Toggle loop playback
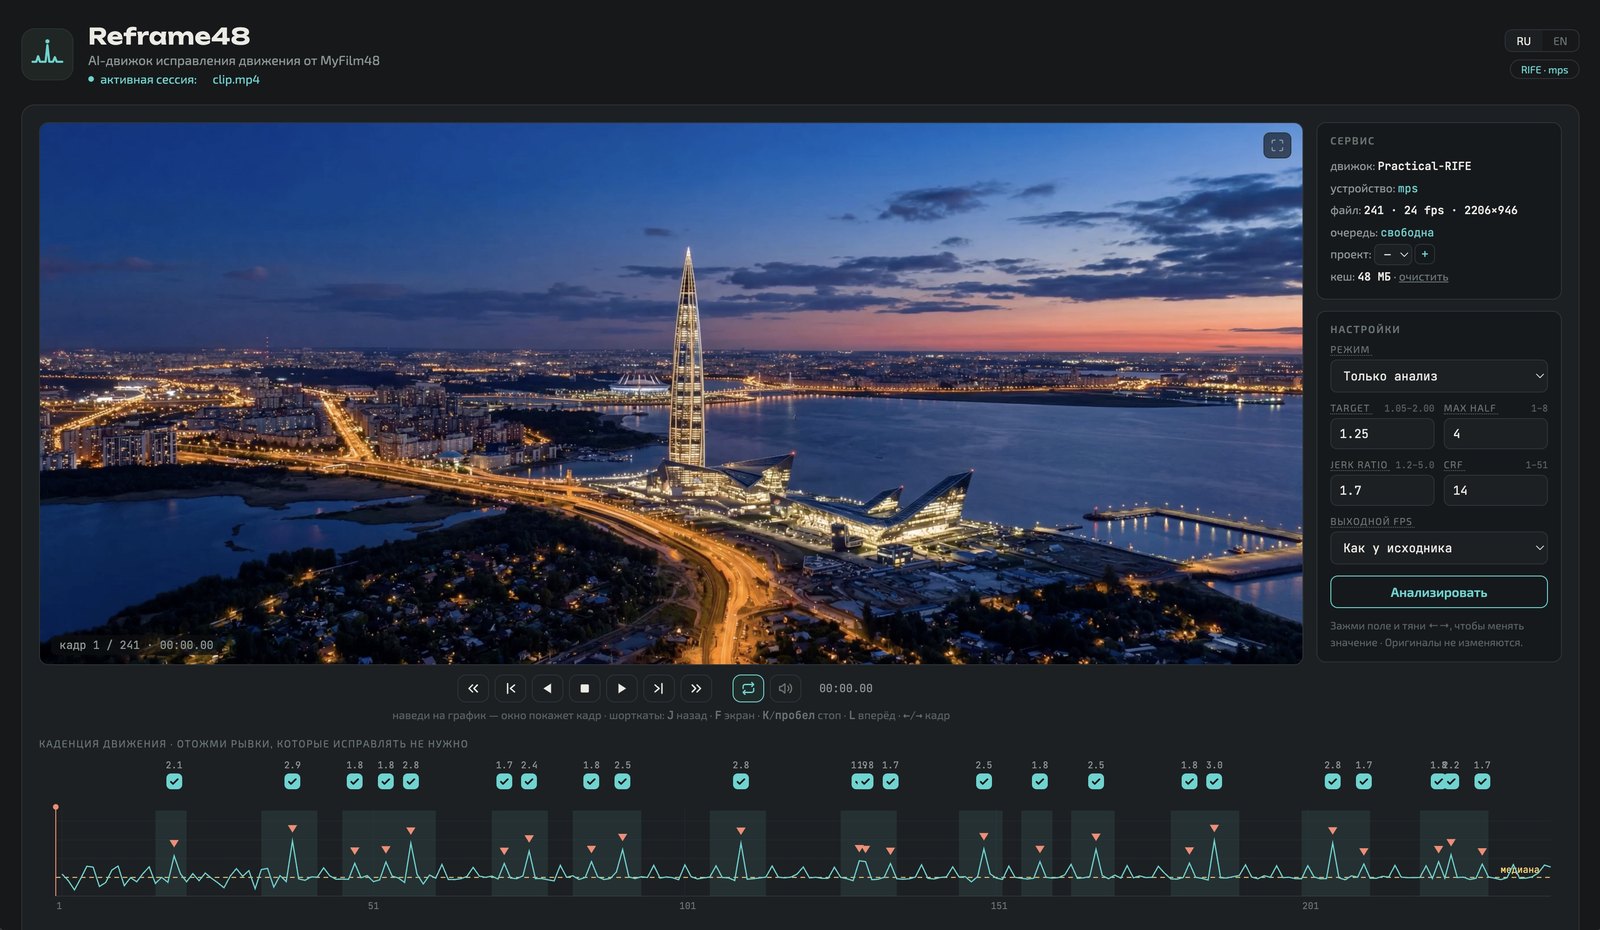The width and height of the screenshot is (1600, 930). tap(748, 688)
